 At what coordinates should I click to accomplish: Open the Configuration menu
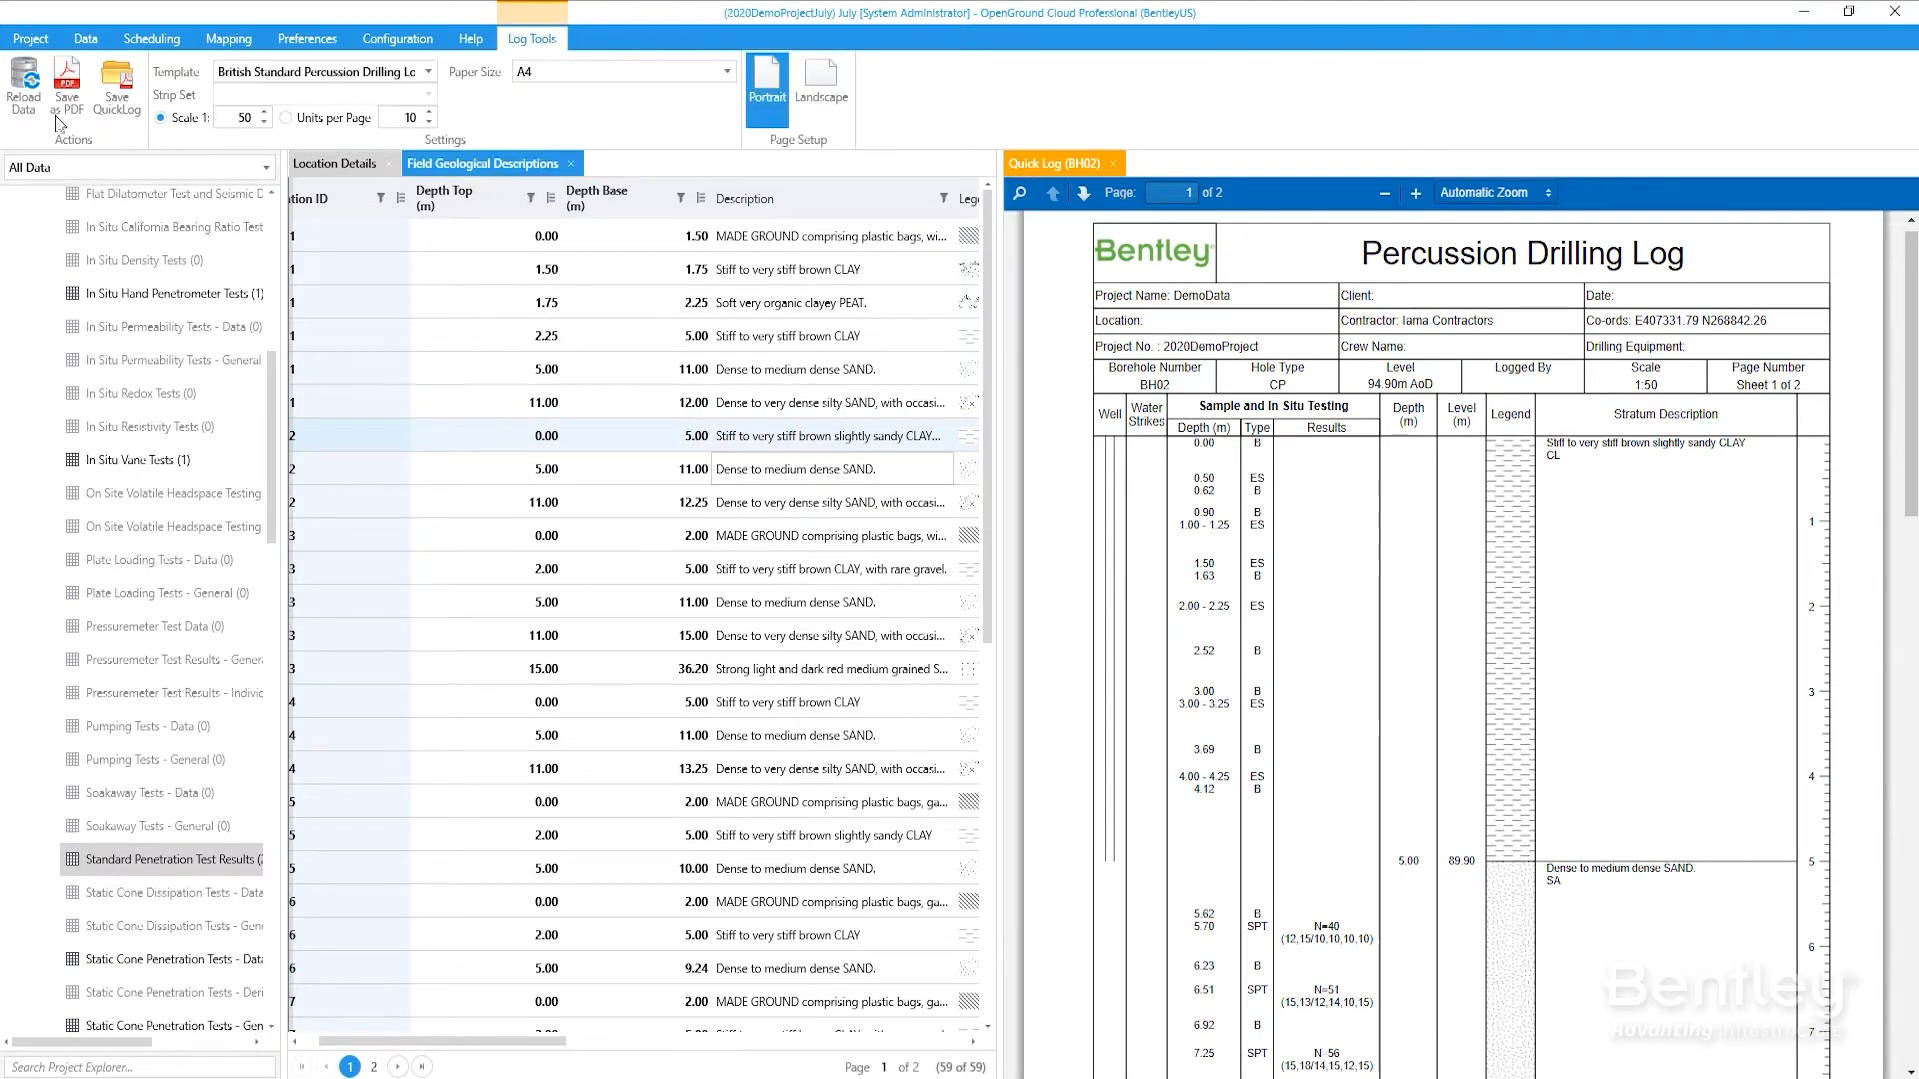click(397, 39)
